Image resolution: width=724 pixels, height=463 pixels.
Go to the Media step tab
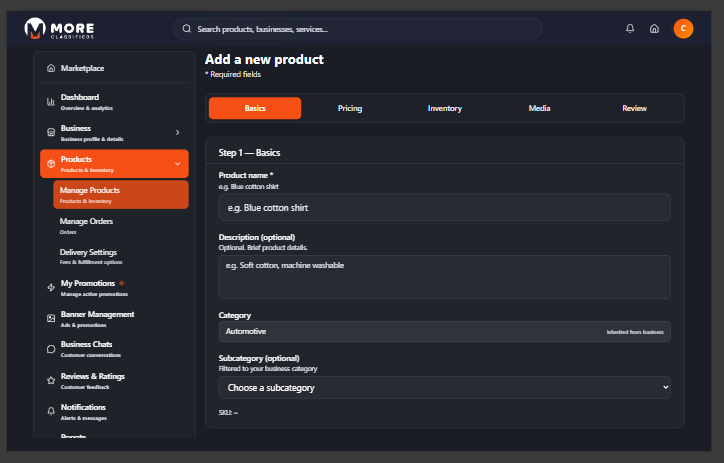click(540, 108)
